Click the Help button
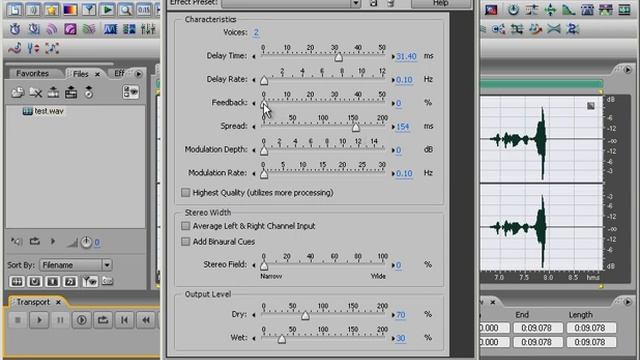The image size is (640, 360). coord(440,3)
